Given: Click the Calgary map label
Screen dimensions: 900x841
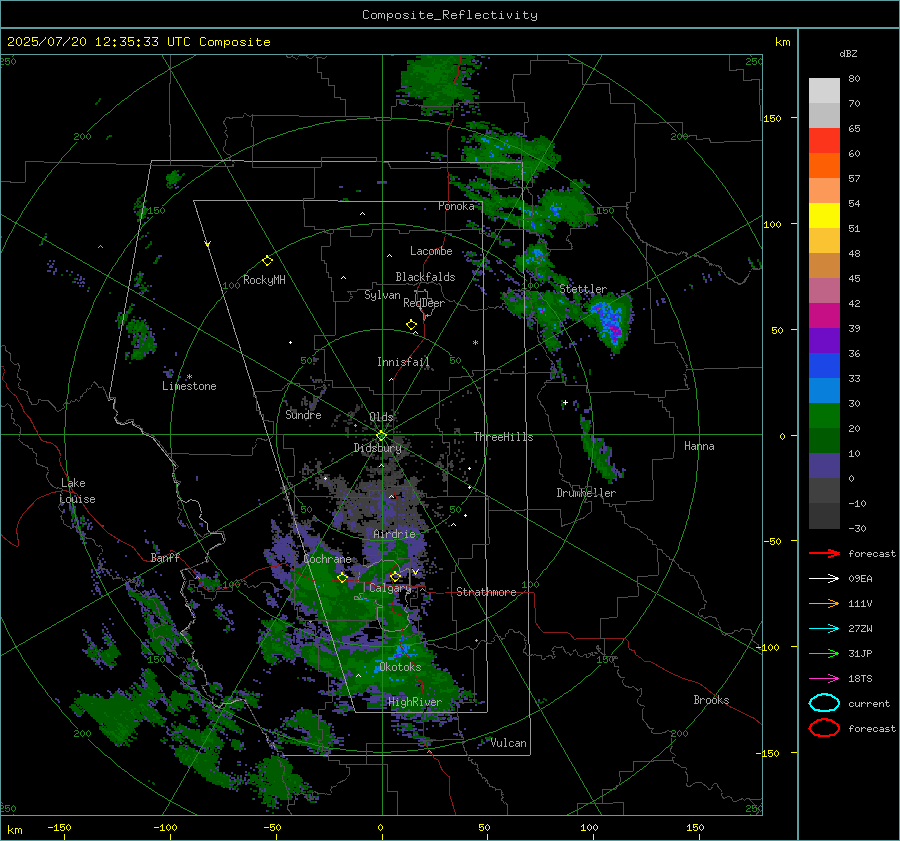Looking at the screenshot, I should click(390, 588).
